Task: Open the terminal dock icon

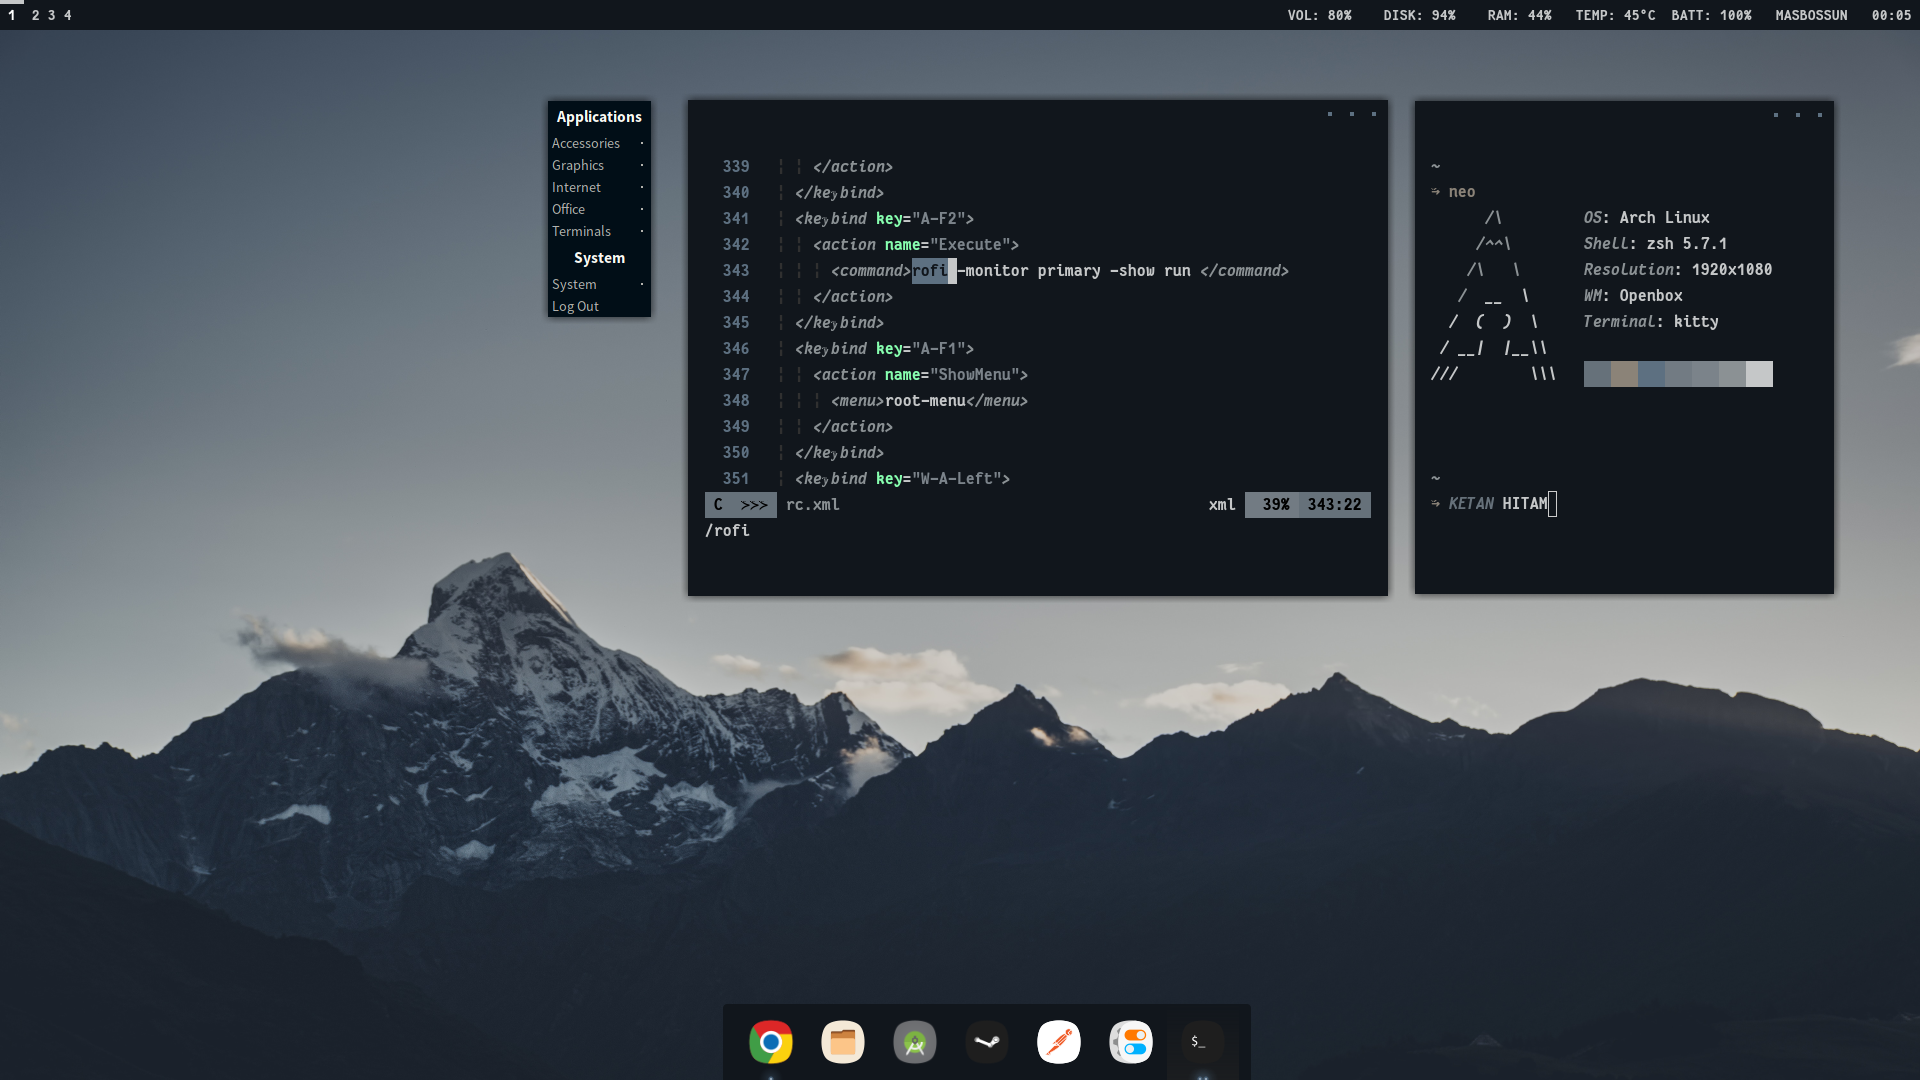Action: pos(1201,1042)
